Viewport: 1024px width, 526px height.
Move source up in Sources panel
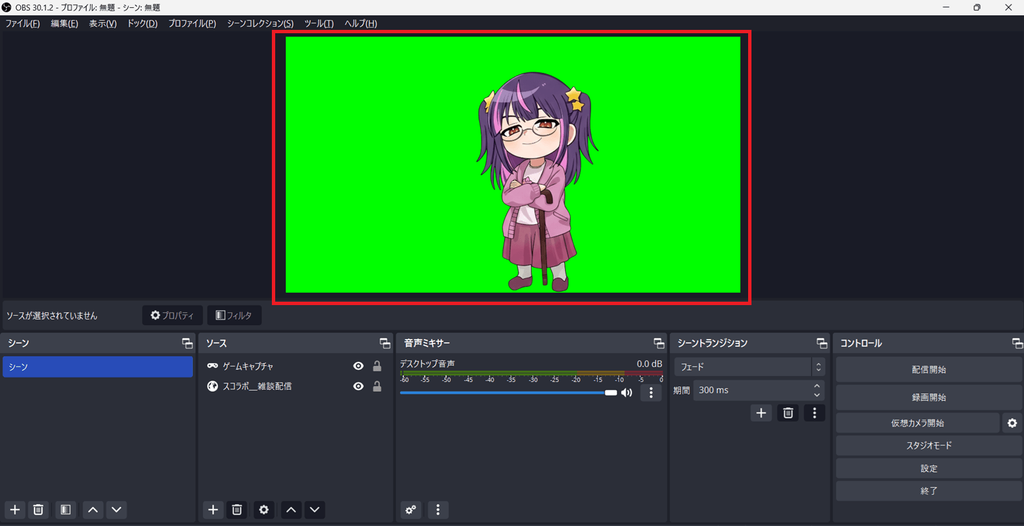pyautogui.click(x=291, y=510)
